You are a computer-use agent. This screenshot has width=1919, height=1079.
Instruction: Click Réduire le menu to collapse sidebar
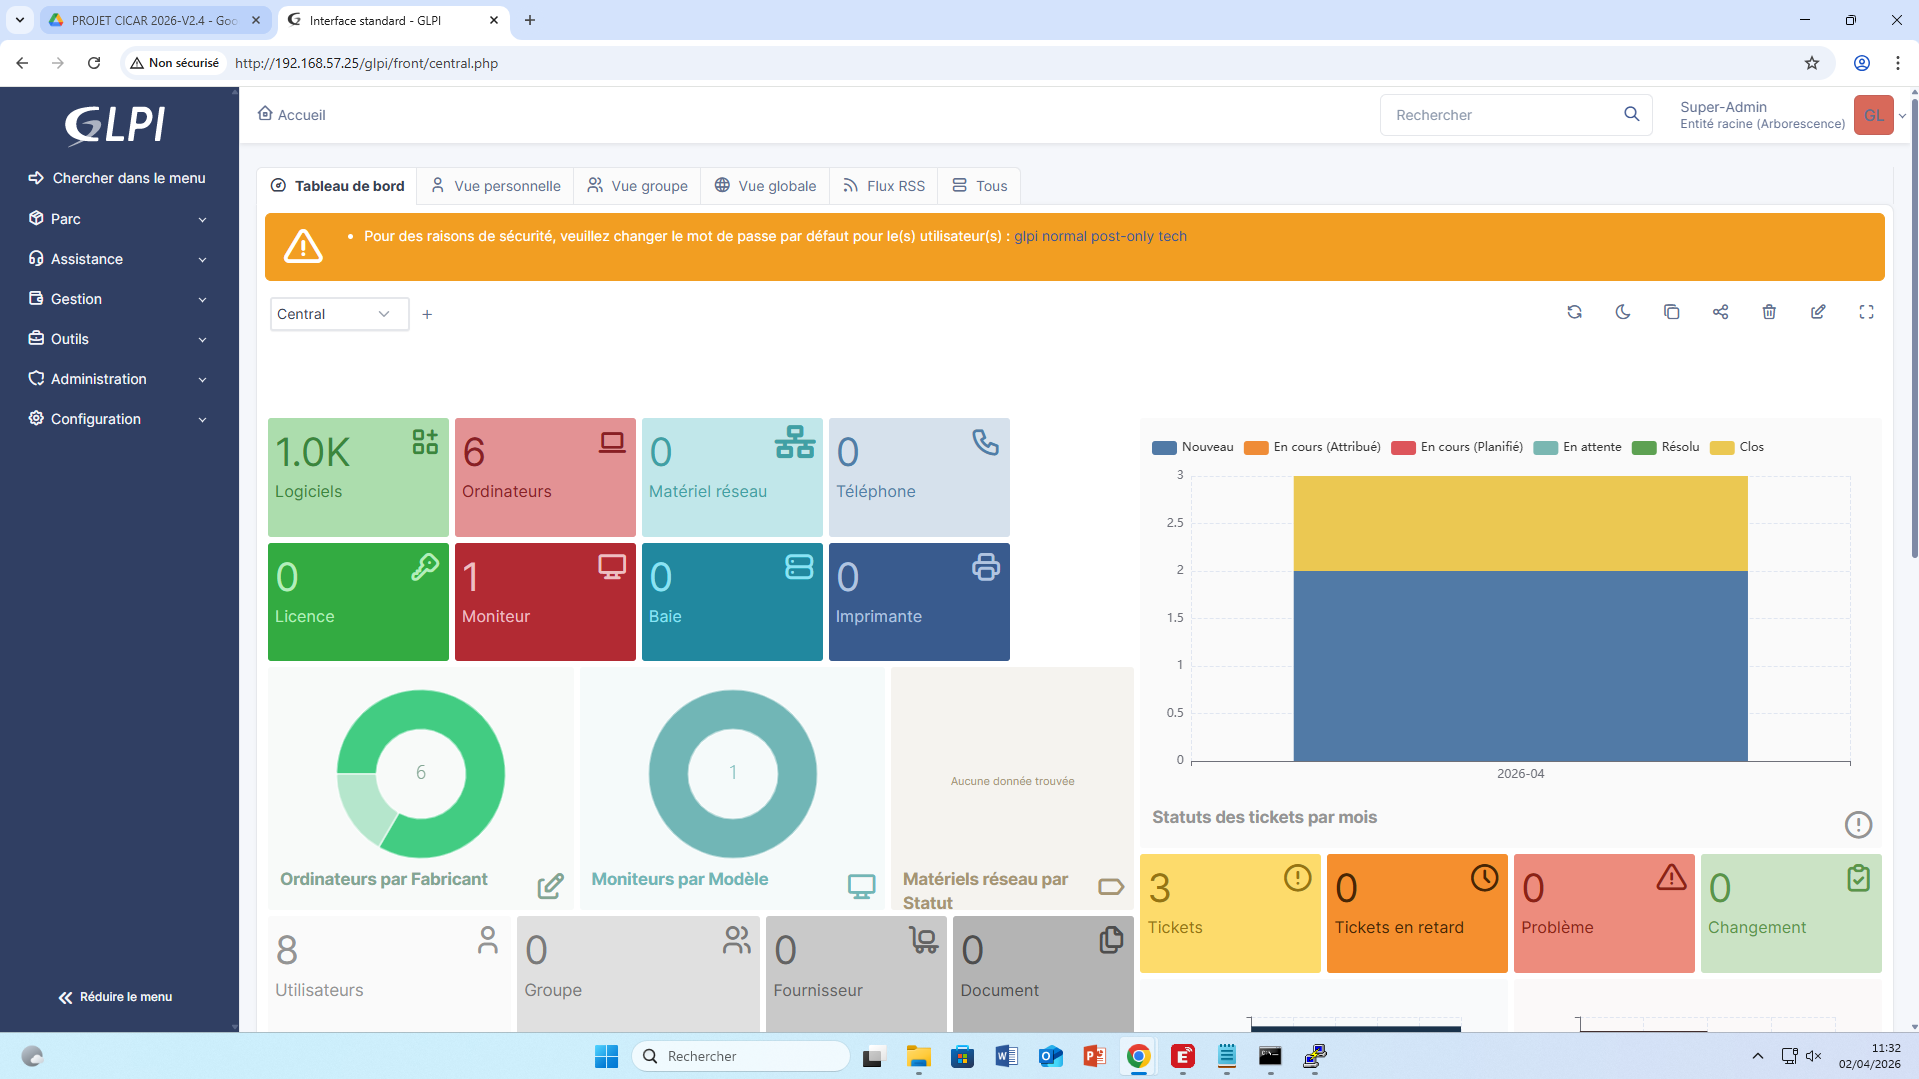(115, 997)
